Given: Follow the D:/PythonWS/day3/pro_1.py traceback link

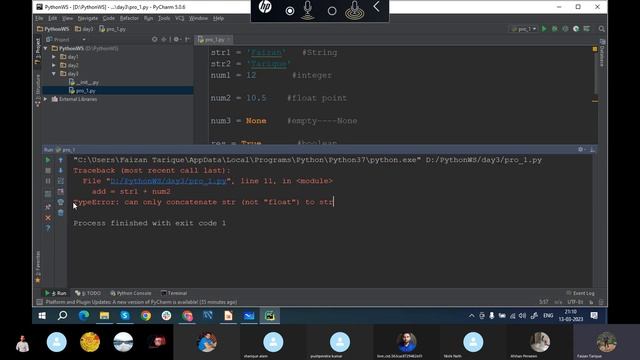Looking at the screenshot, I should point(168,181).
